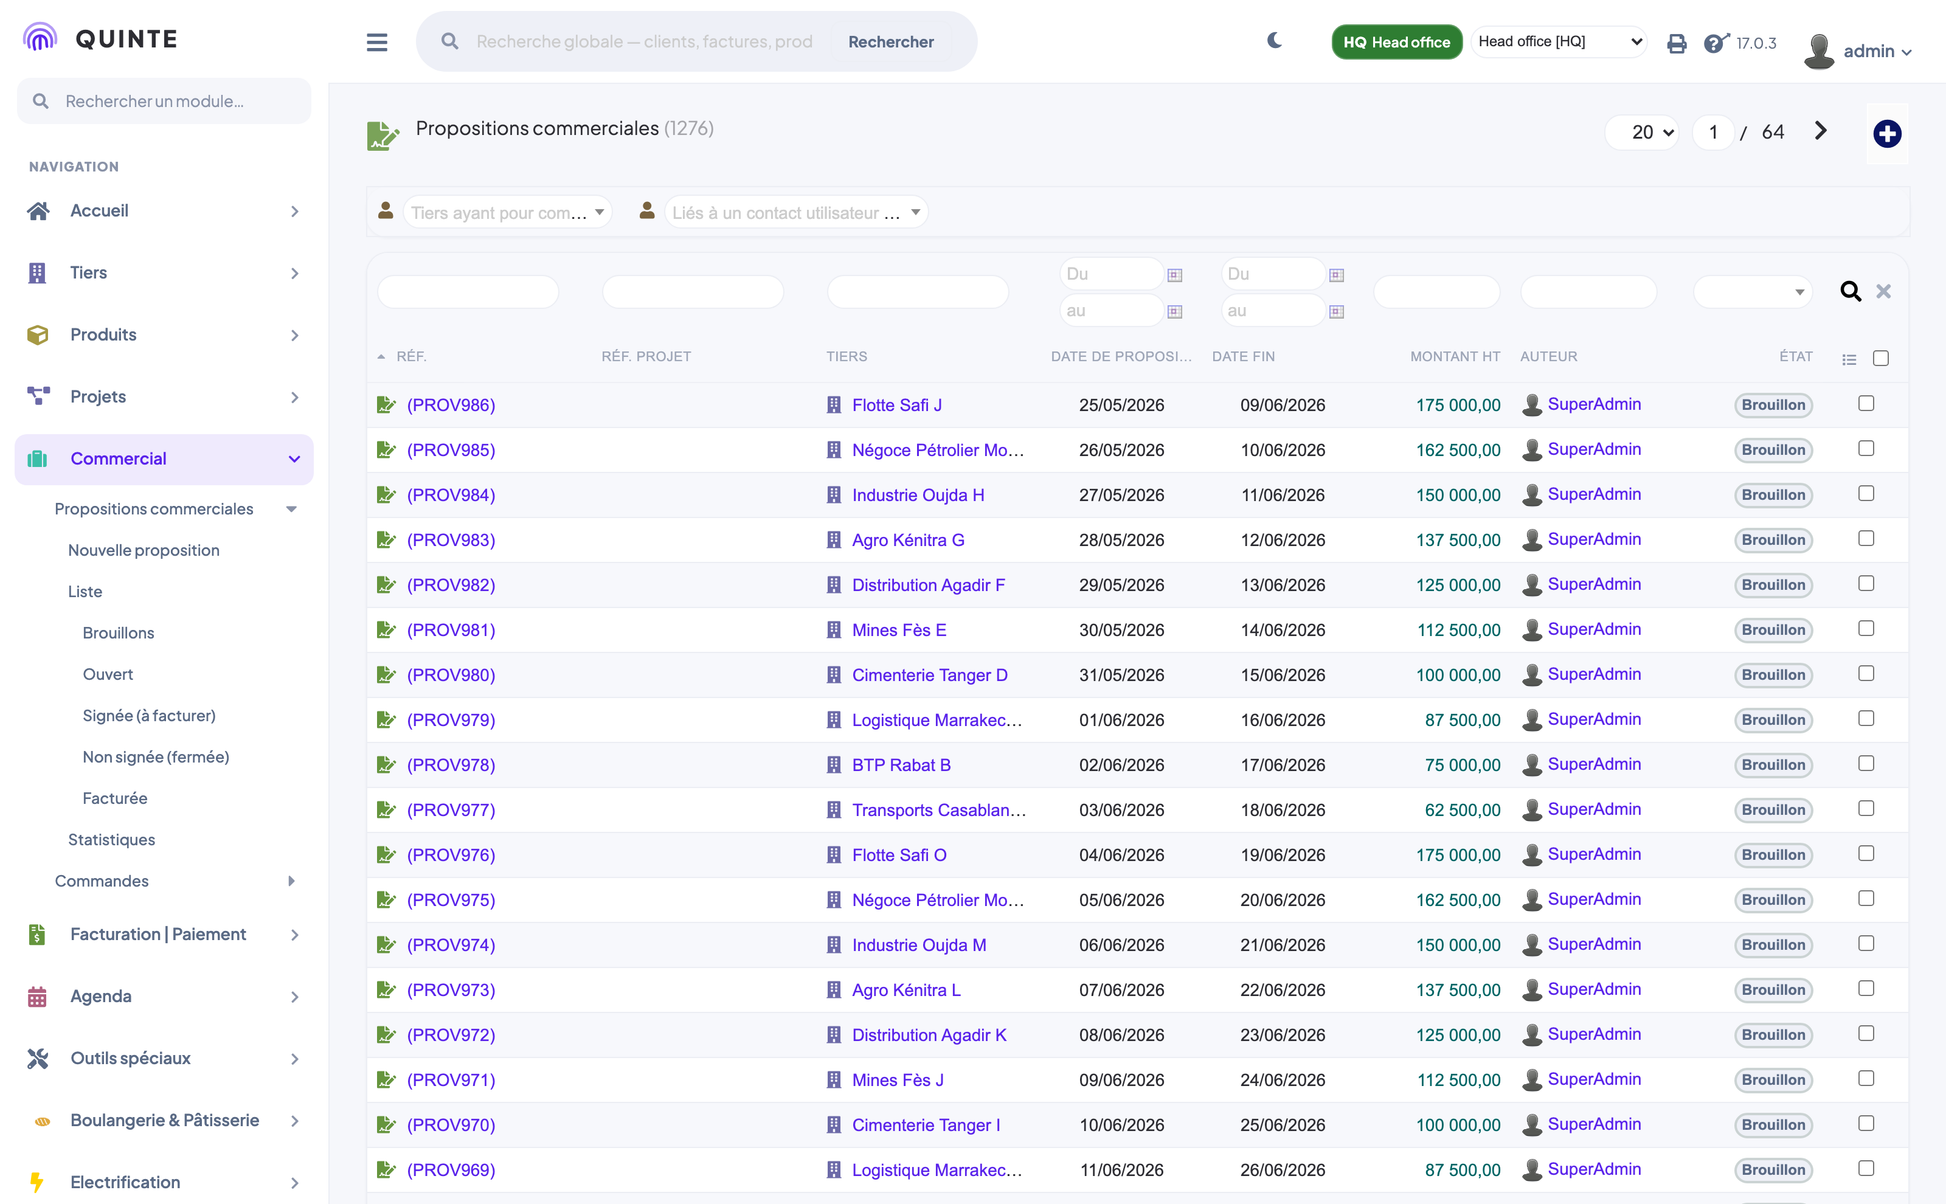The height and width of the screenshot is (1204, 1946).
Task: Open end 'au' calendar picker for date fin
Action: click(1336, 312)
